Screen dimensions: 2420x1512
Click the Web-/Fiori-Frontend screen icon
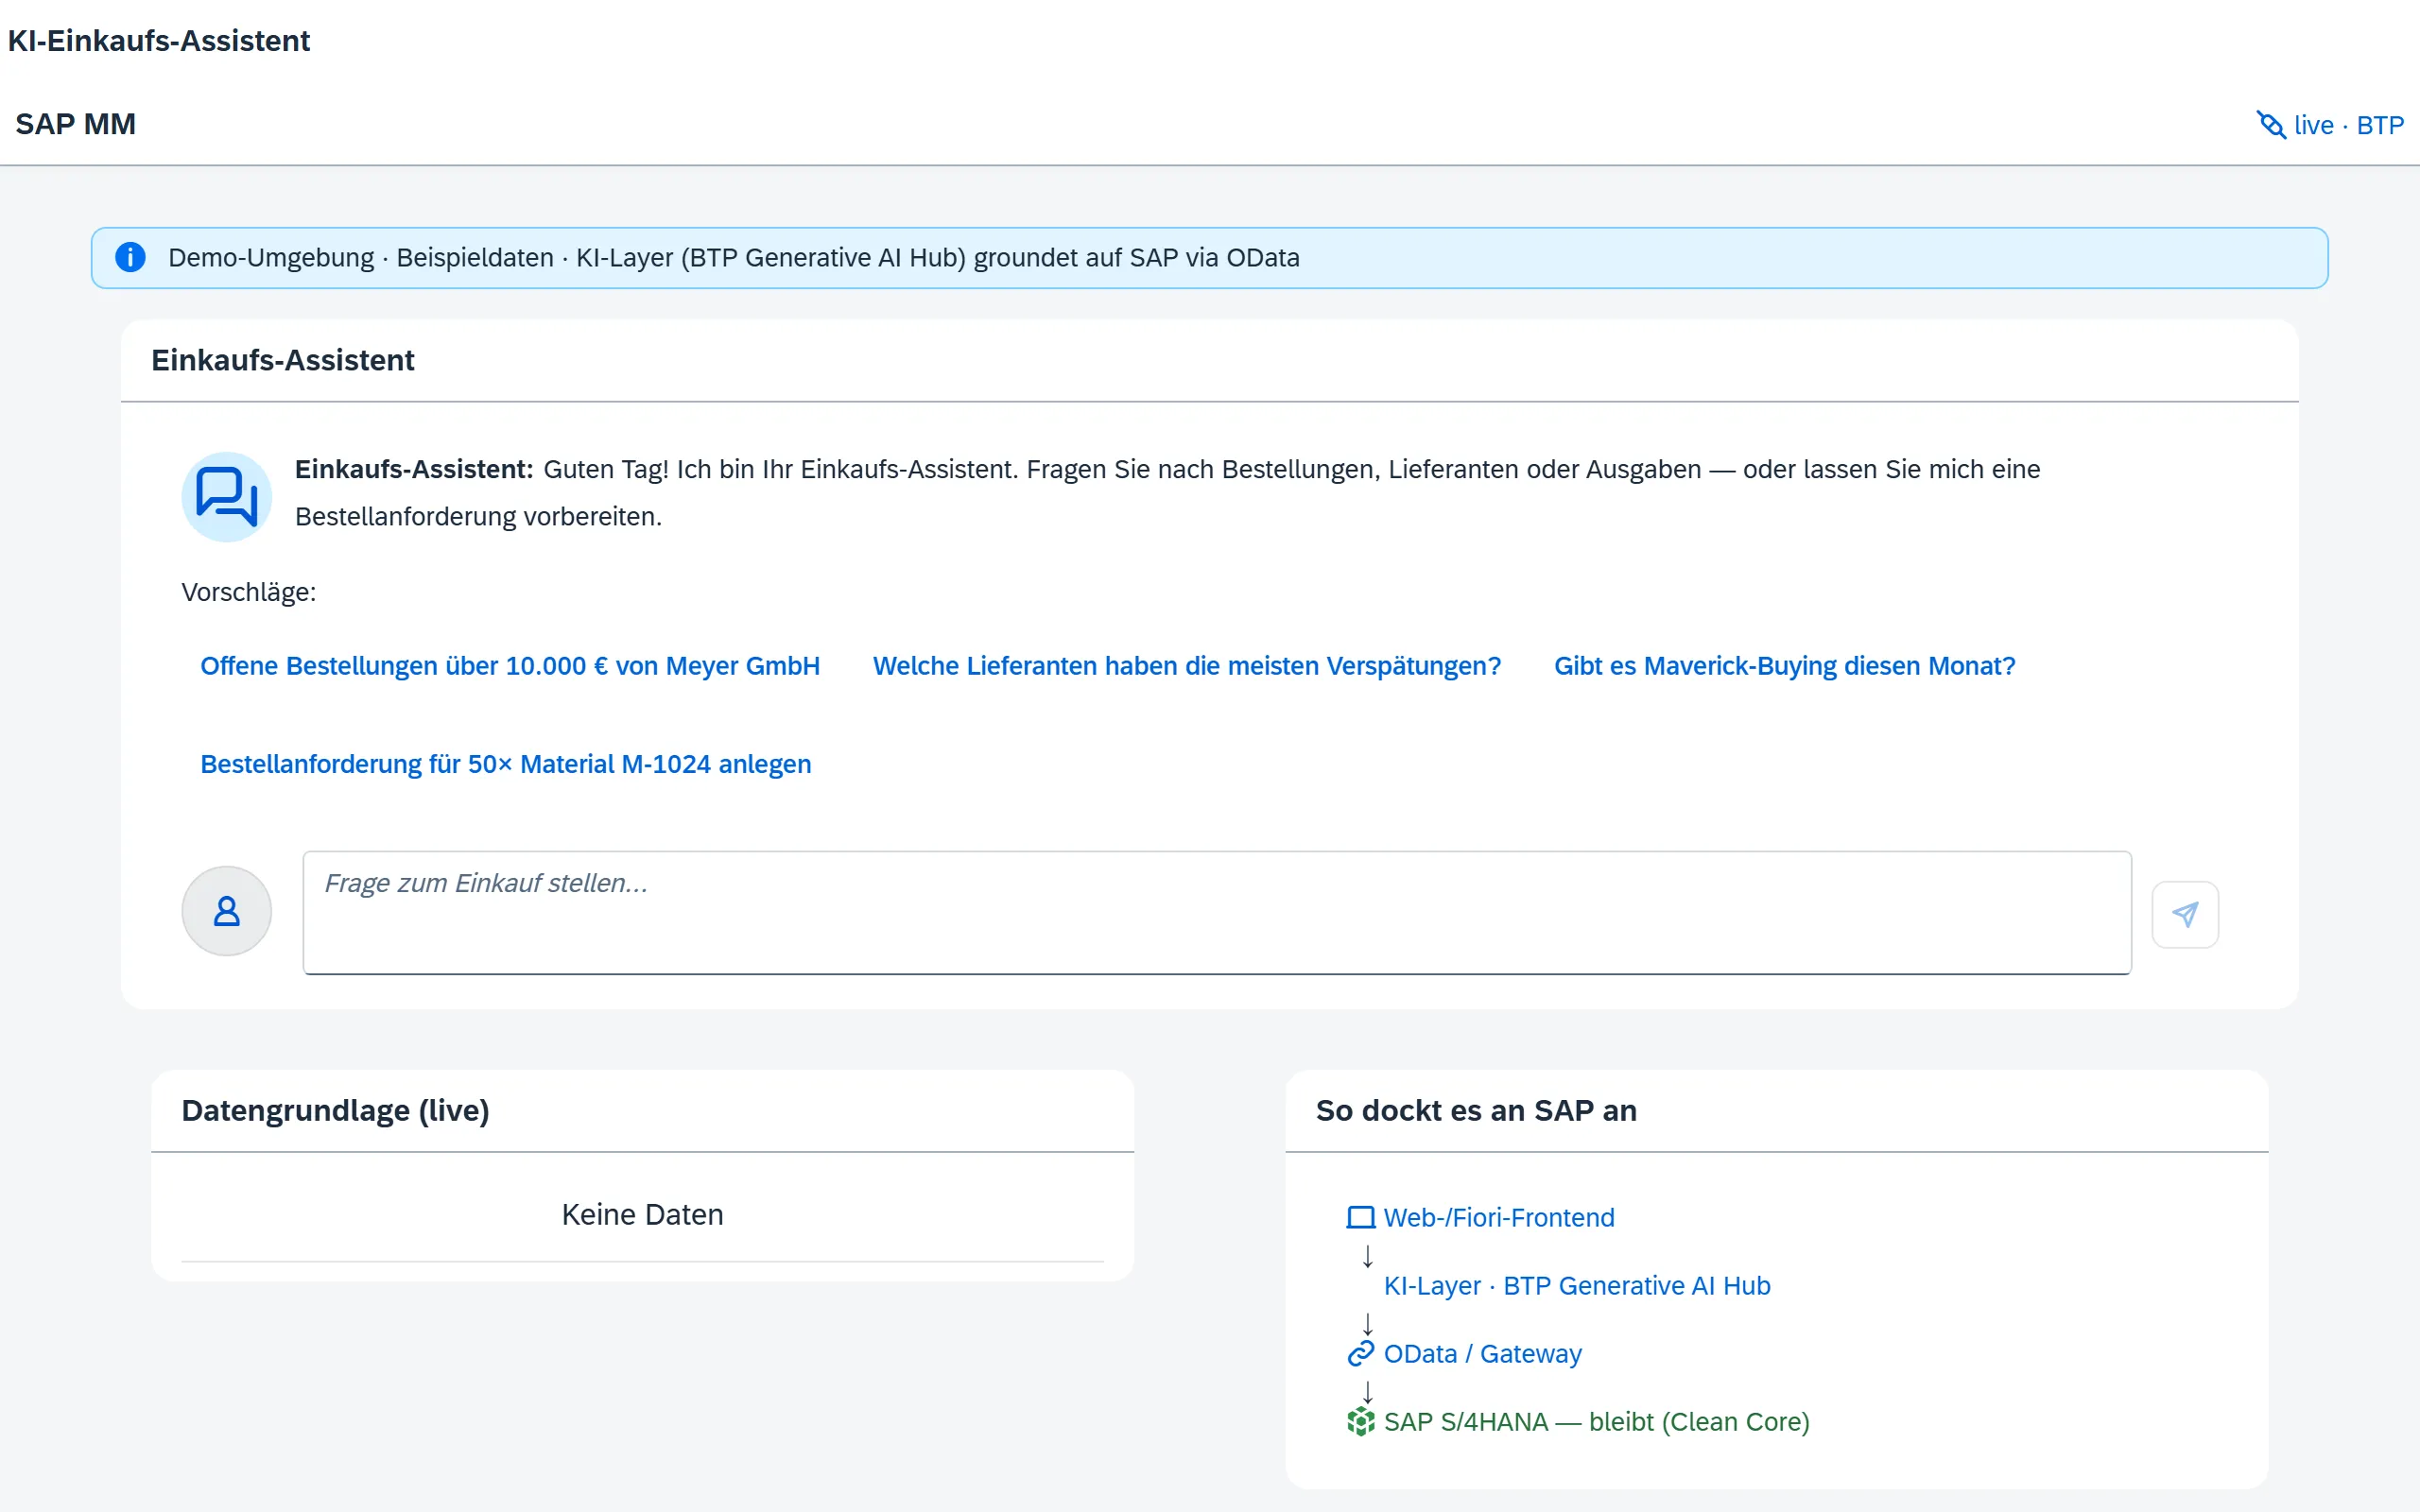pyautogui.click(x=1361, y=1217)
